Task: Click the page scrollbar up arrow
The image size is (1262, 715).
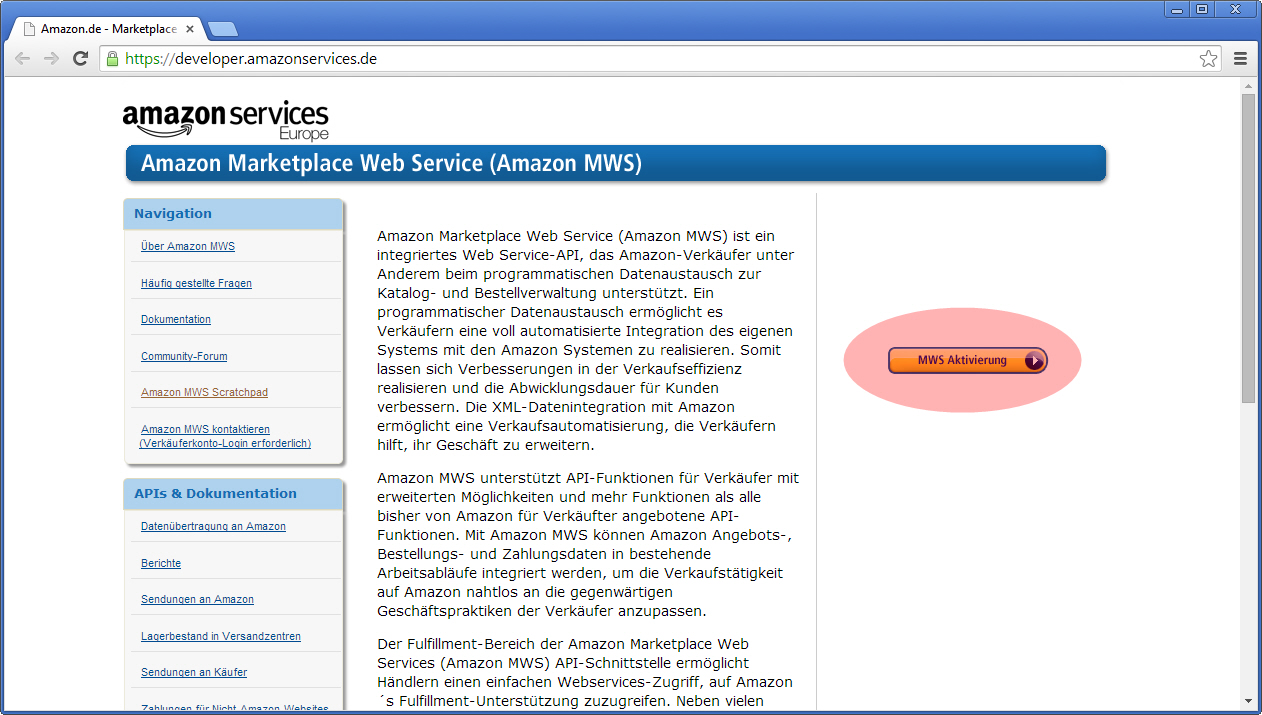Action: tap(1248, 86)
